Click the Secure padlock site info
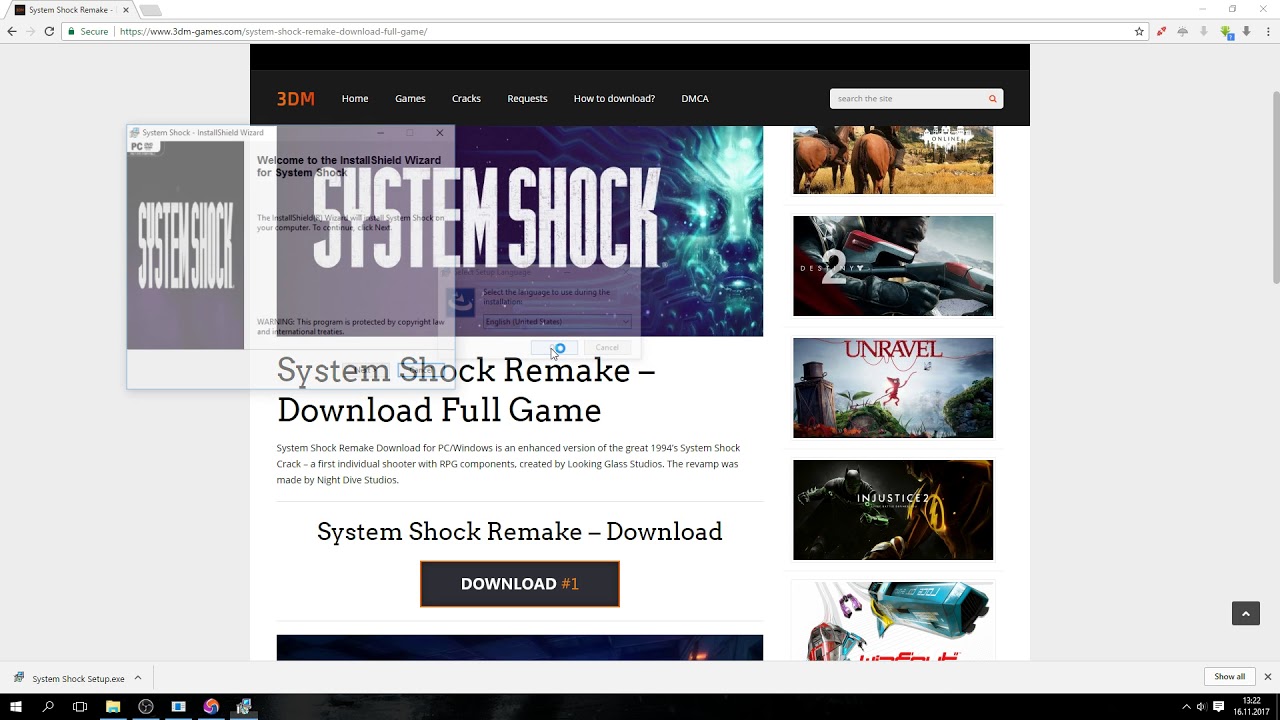This screenshot has height=720, width=1280. pos(87,31)
